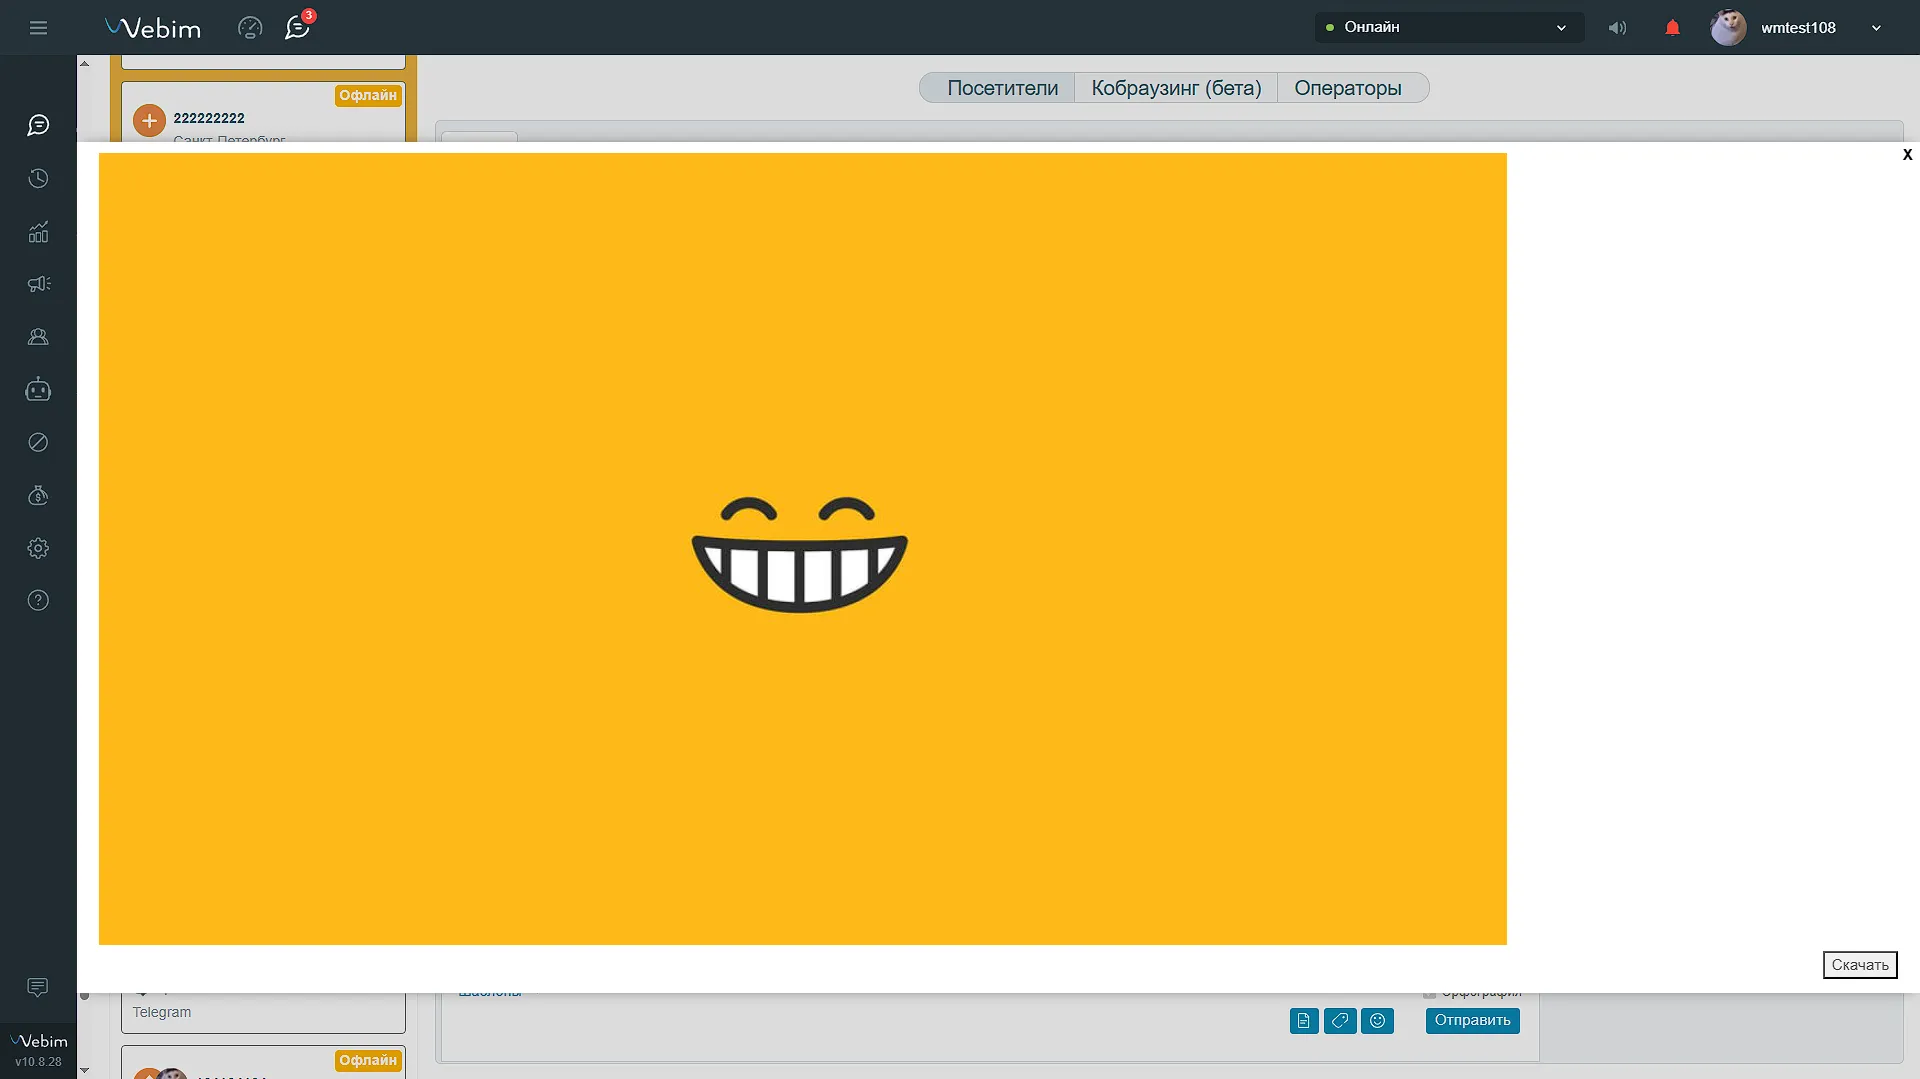This screenshot has width=1920, height=1079.
Task: Open the chats icon with badge 3
Action: [x=297, y=28]
